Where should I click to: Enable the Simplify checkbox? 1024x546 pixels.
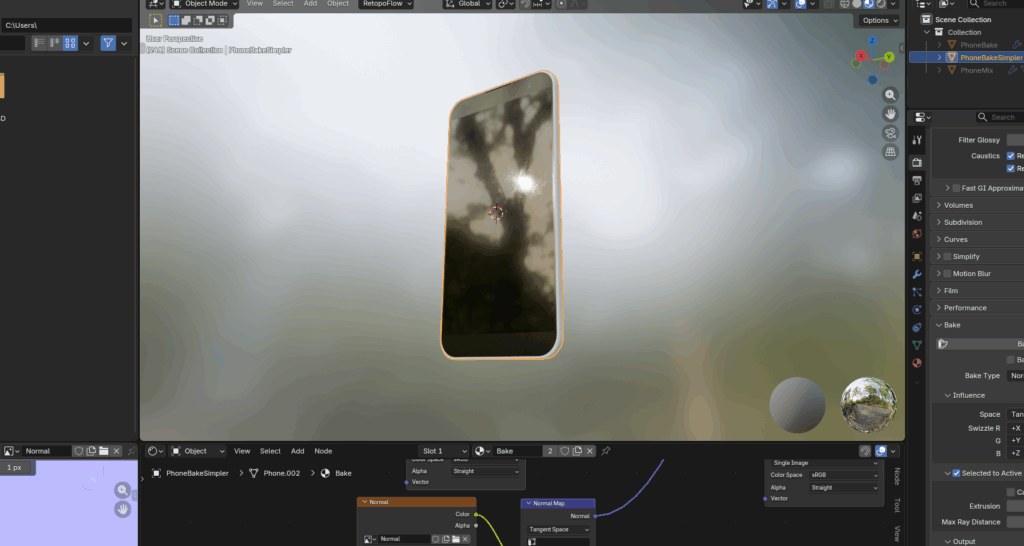coord(947,257)
